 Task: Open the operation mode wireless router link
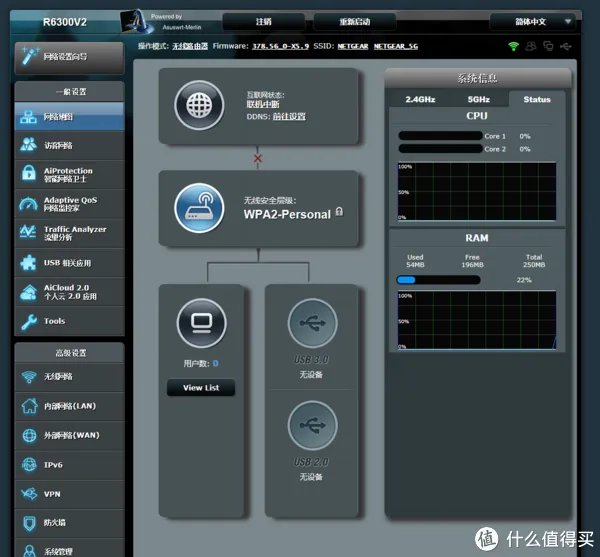[190, 46]
